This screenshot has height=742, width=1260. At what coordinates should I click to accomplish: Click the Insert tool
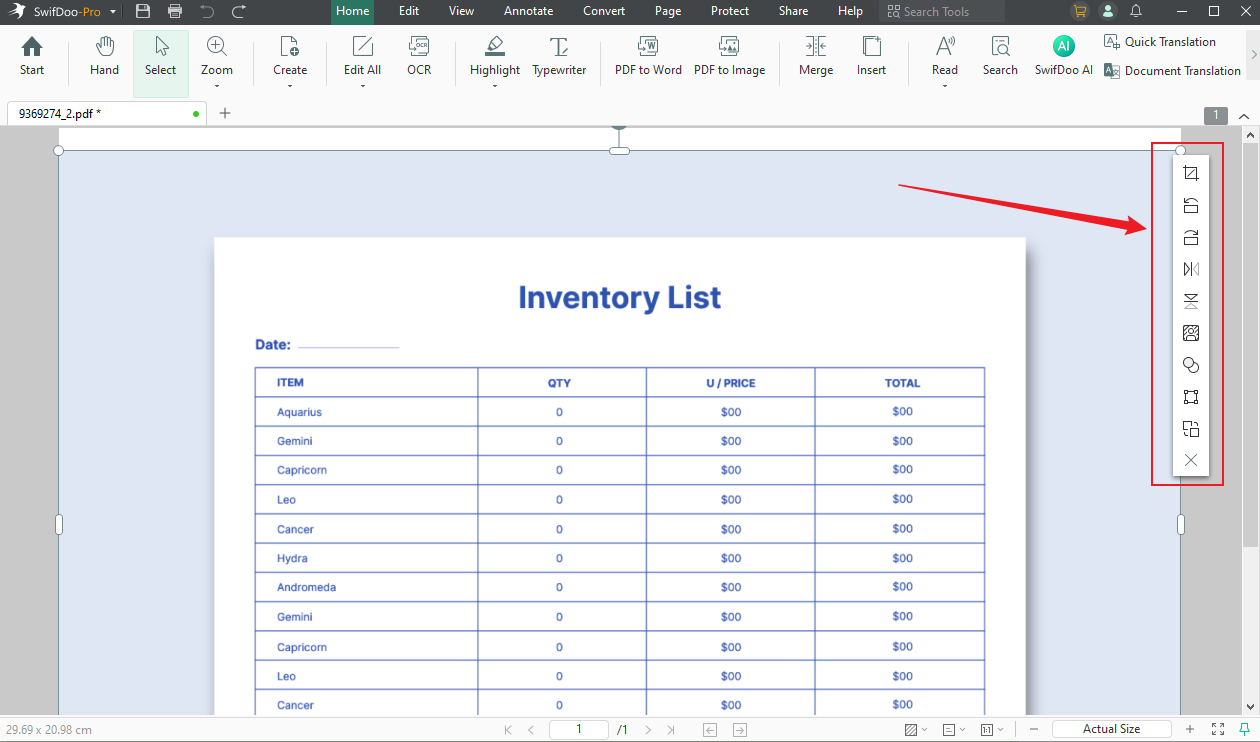click(871, 56)
